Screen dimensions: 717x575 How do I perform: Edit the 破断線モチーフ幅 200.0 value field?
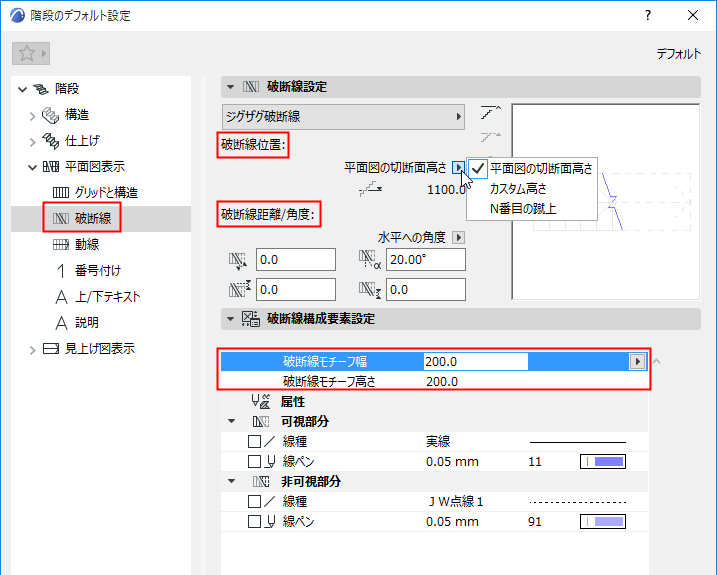(476, 361)
